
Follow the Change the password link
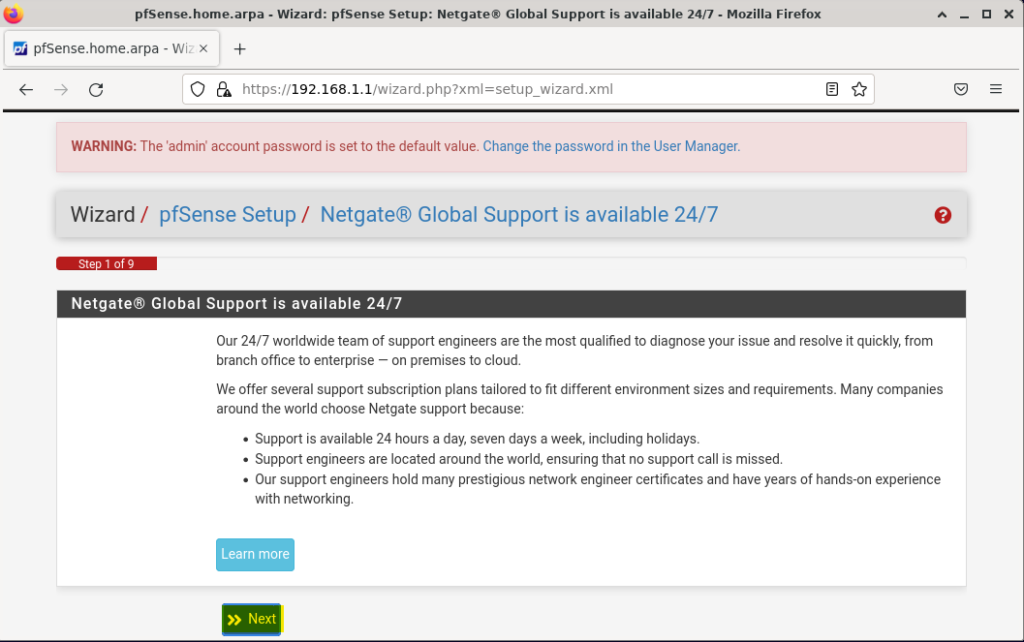click(611, 146)
